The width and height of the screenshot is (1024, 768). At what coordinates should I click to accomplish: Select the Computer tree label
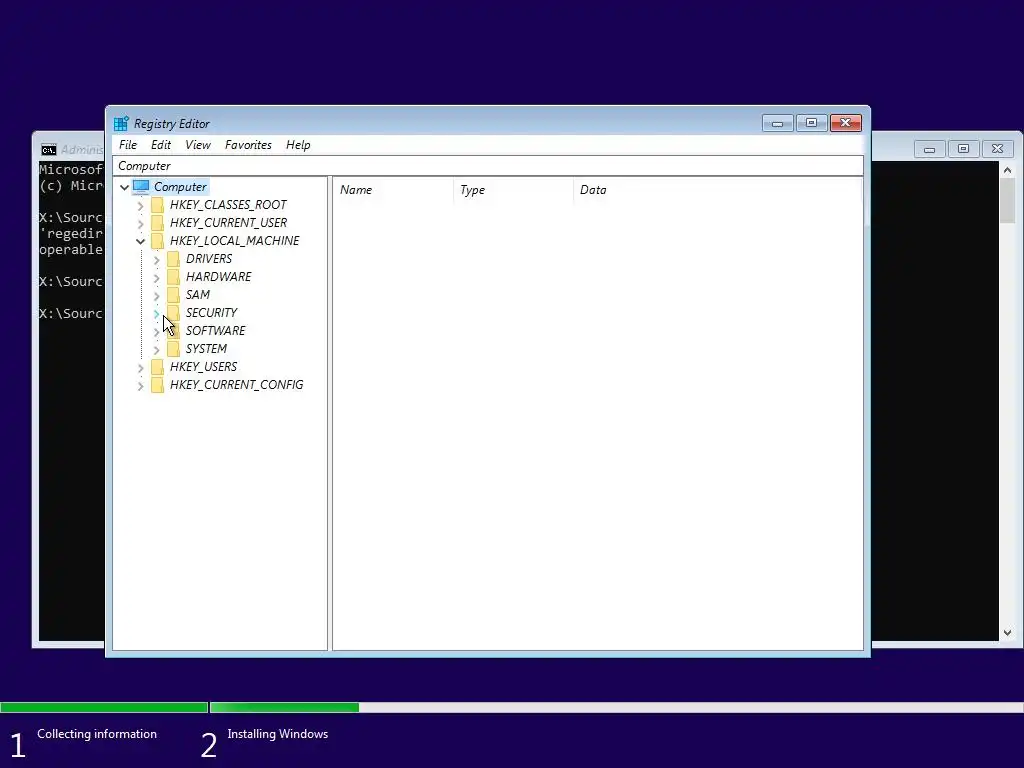tap(180, 187)
